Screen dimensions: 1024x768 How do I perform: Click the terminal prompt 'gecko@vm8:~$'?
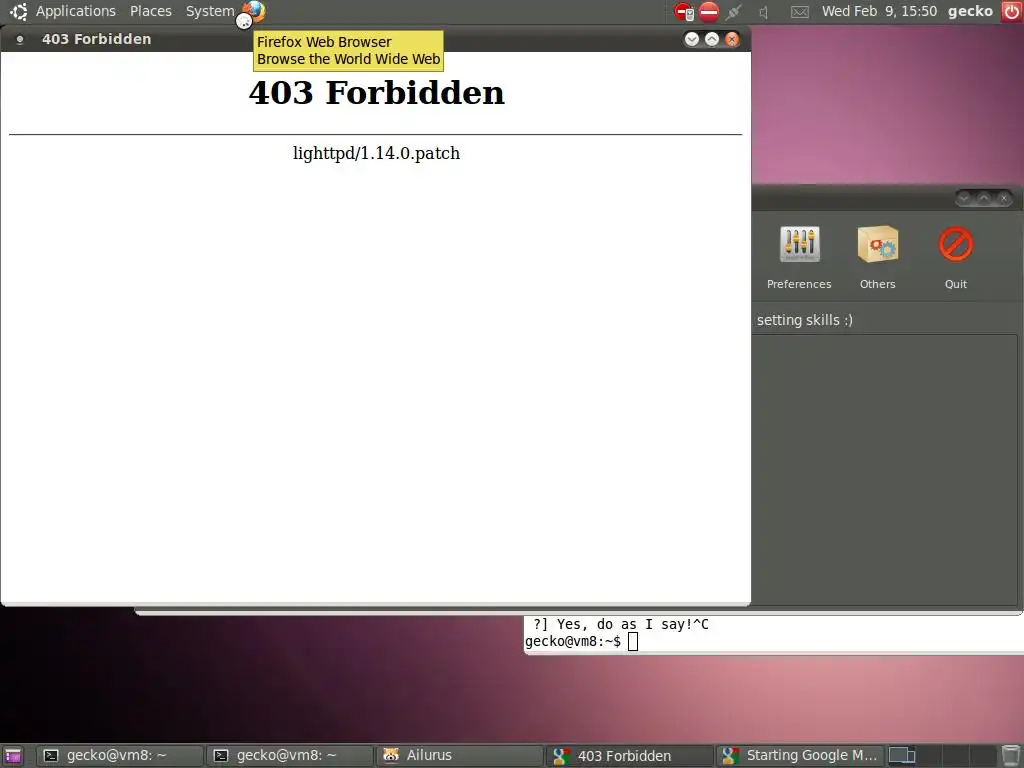(x=573, y=641)
